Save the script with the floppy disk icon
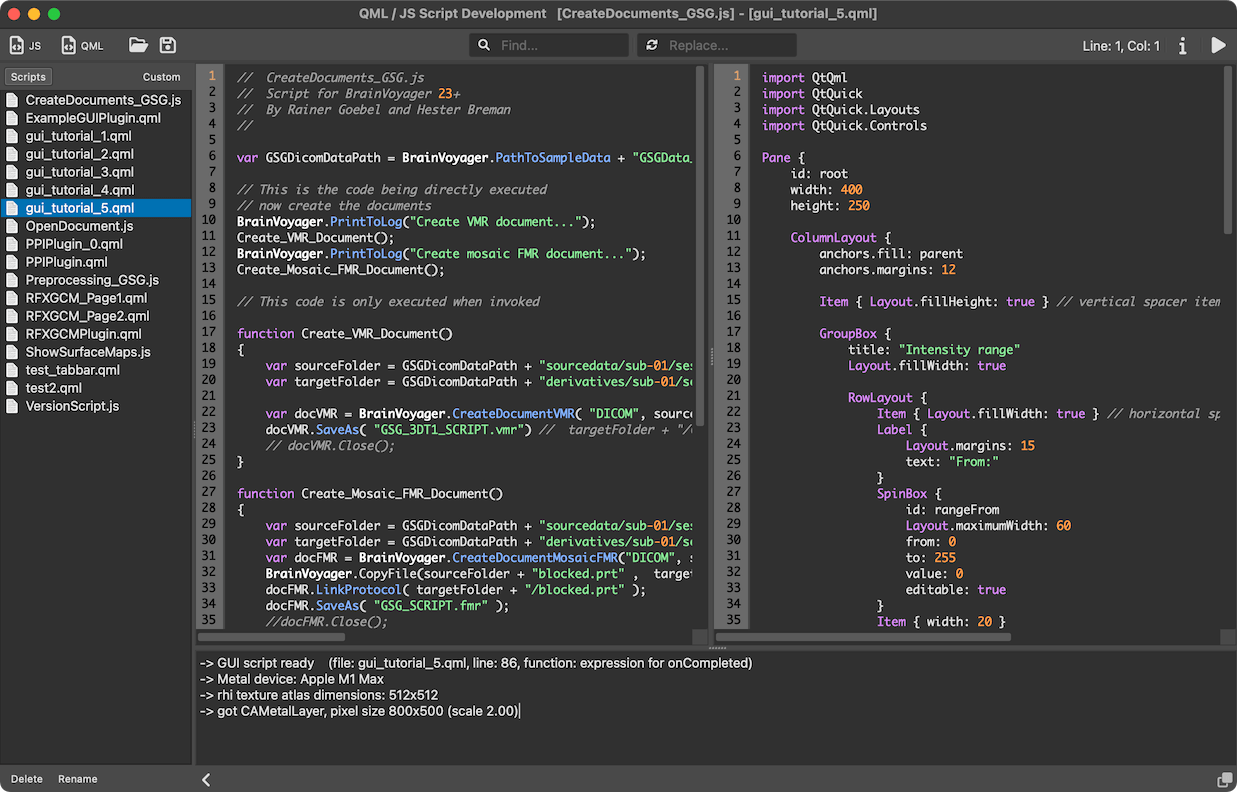 [x=168, y=45]
